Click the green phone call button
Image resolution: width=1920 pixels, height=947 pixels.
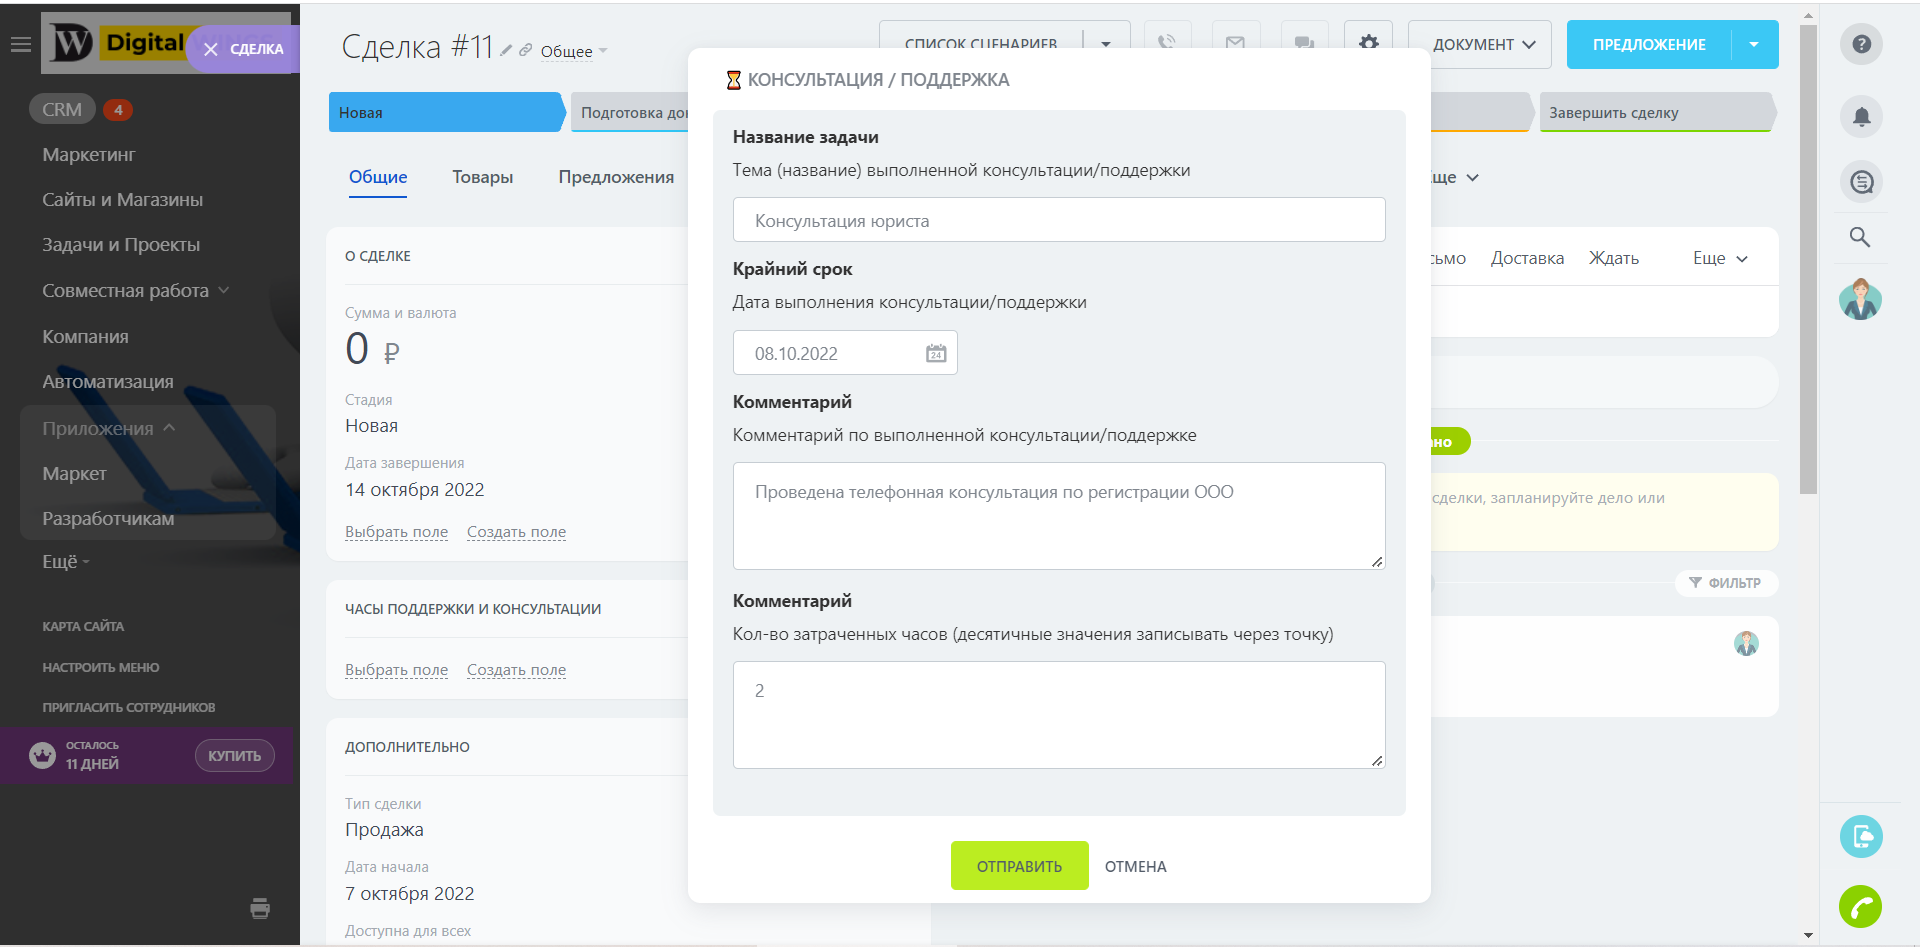tap(1860, 907)
